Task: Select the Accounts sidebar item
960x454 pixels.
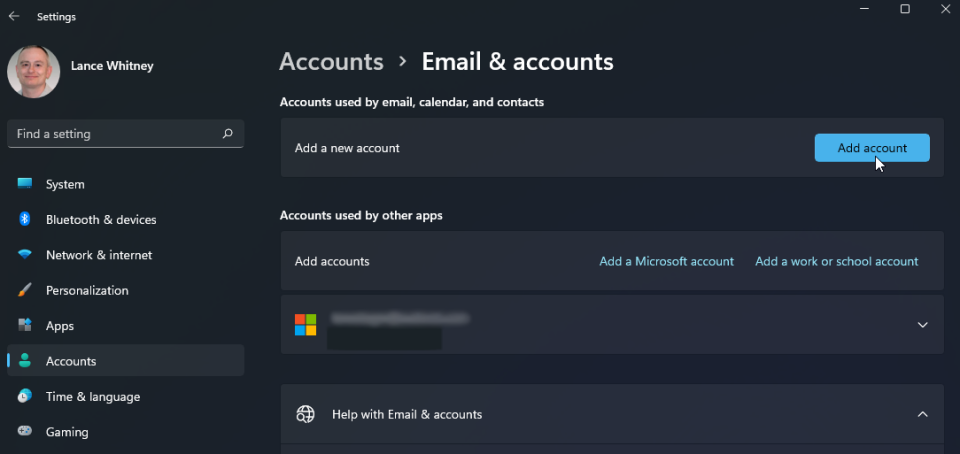Action: point(126,362)
